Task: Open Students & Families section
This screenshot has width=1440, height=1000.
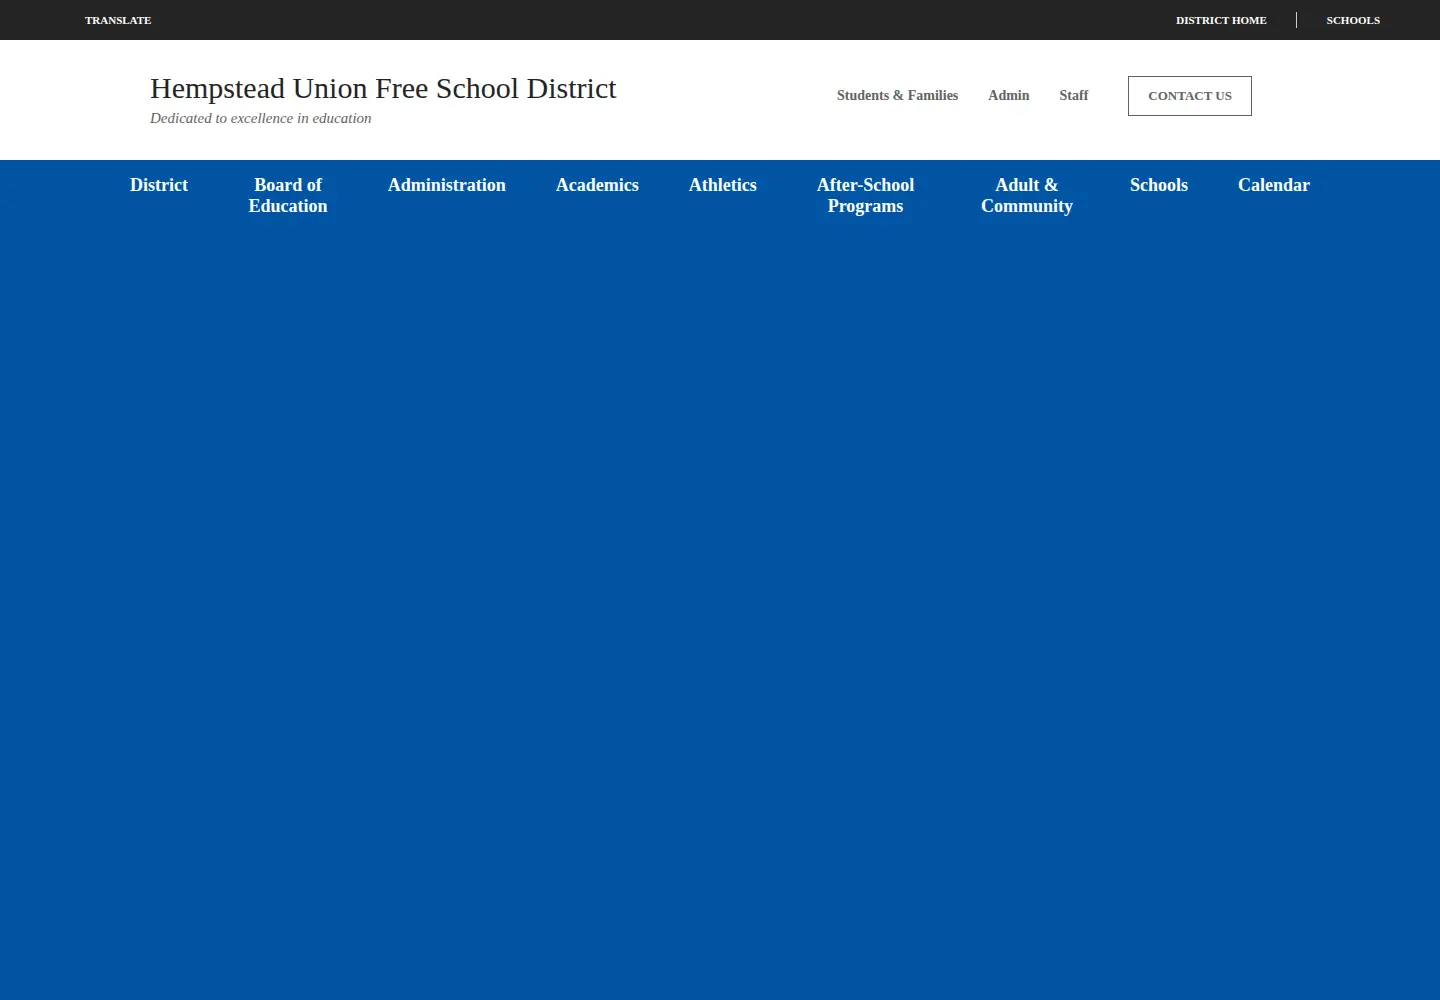Action: coord(897,95)
